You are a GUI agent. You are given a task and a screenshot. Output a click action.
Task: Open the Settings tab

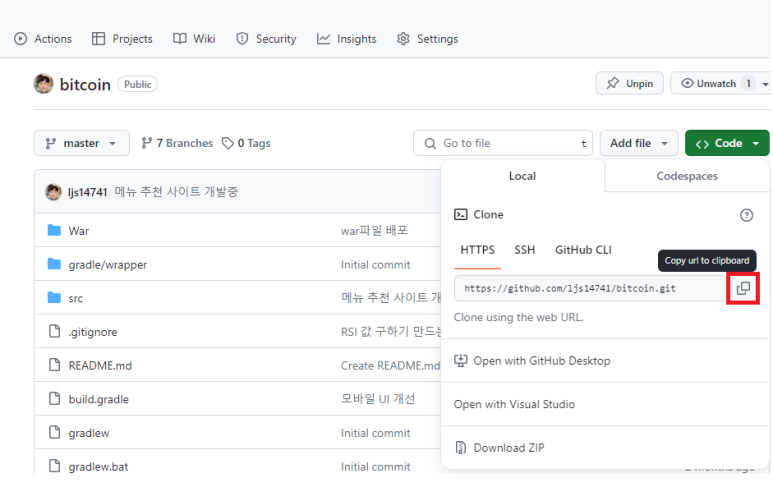427,38
